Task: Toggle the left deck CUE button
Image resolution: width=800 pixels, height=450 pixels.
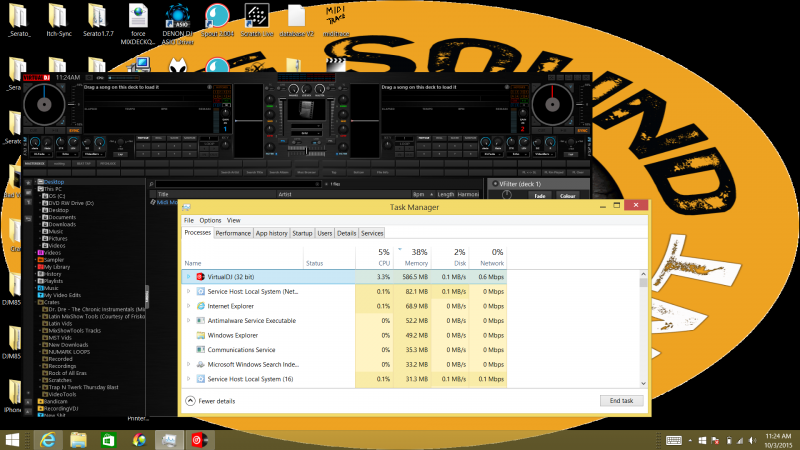Action: 35,131
